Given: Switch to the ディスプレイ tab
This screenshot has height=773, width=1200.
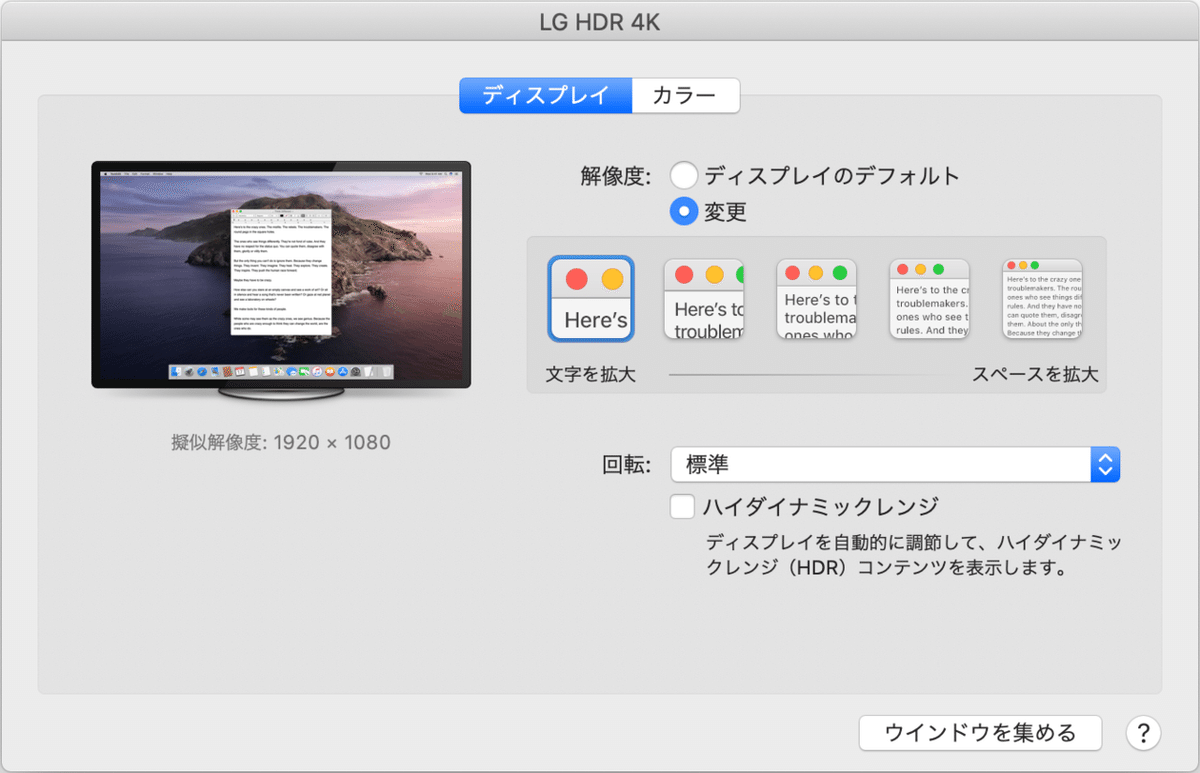Looking at the screenshot, I should (x=546, y=95).
